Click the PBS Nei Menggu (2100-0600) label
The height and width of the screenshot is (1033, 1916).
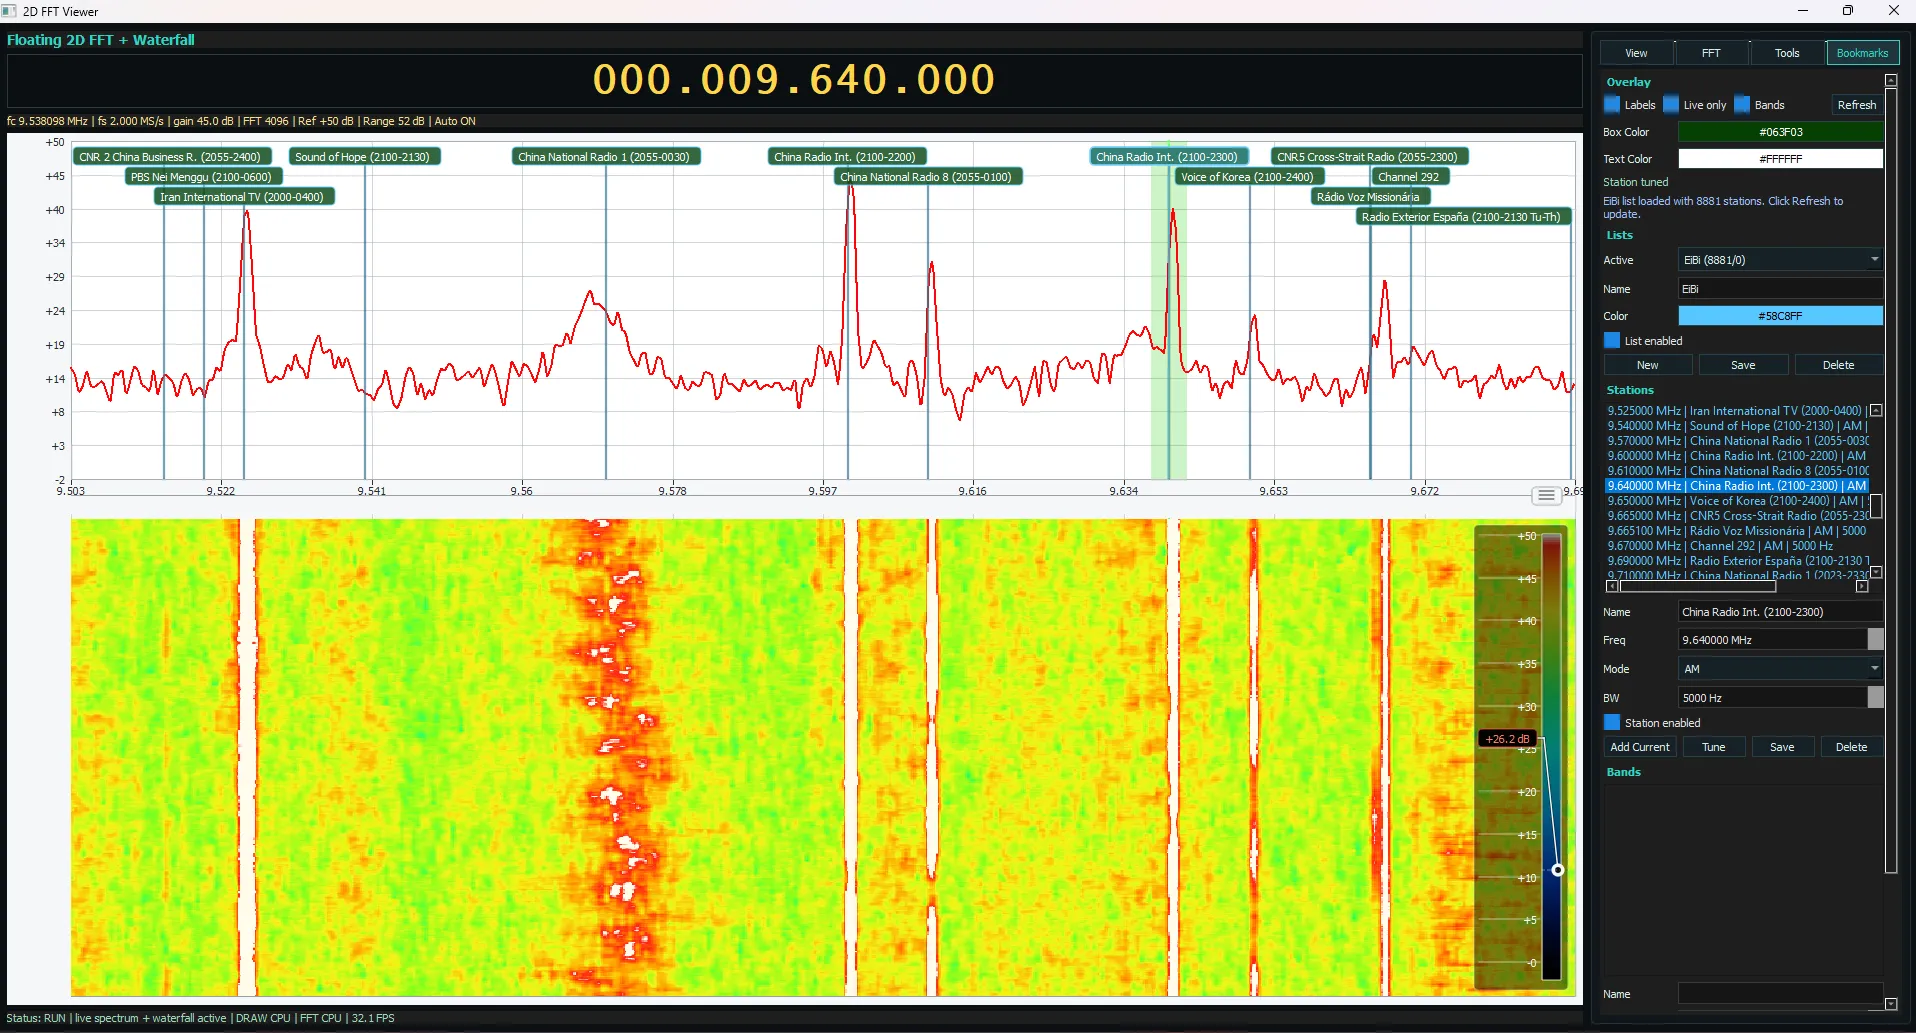pos(202,177)
